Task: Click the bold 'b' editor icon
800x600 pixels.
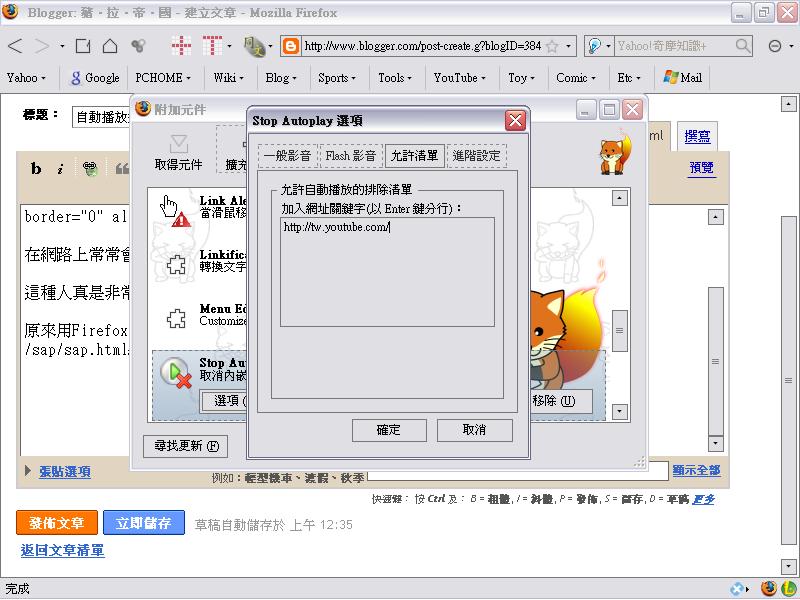Action: (36, 168)
